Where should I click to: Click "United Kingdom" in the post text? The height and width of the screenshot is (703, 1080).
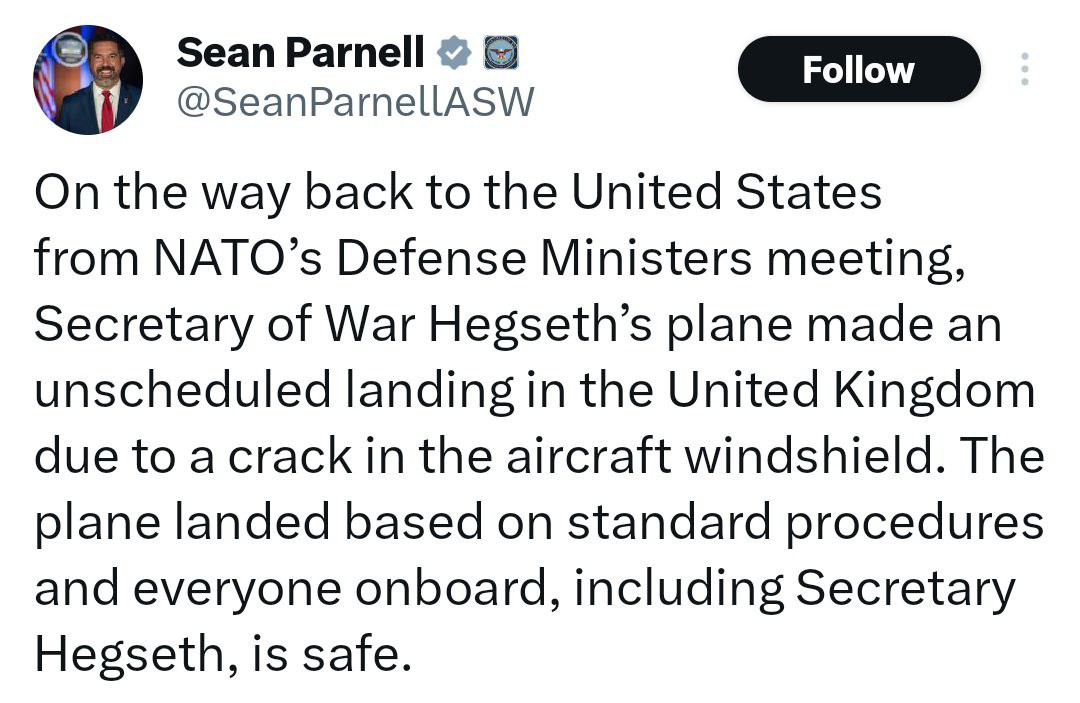[x=851, y=390]
